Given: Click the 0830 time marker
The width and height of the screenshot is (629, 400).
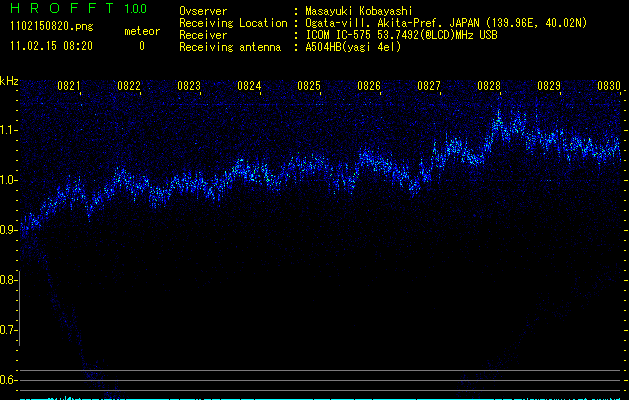Looking at the screenshot, I should click(609, 86).
